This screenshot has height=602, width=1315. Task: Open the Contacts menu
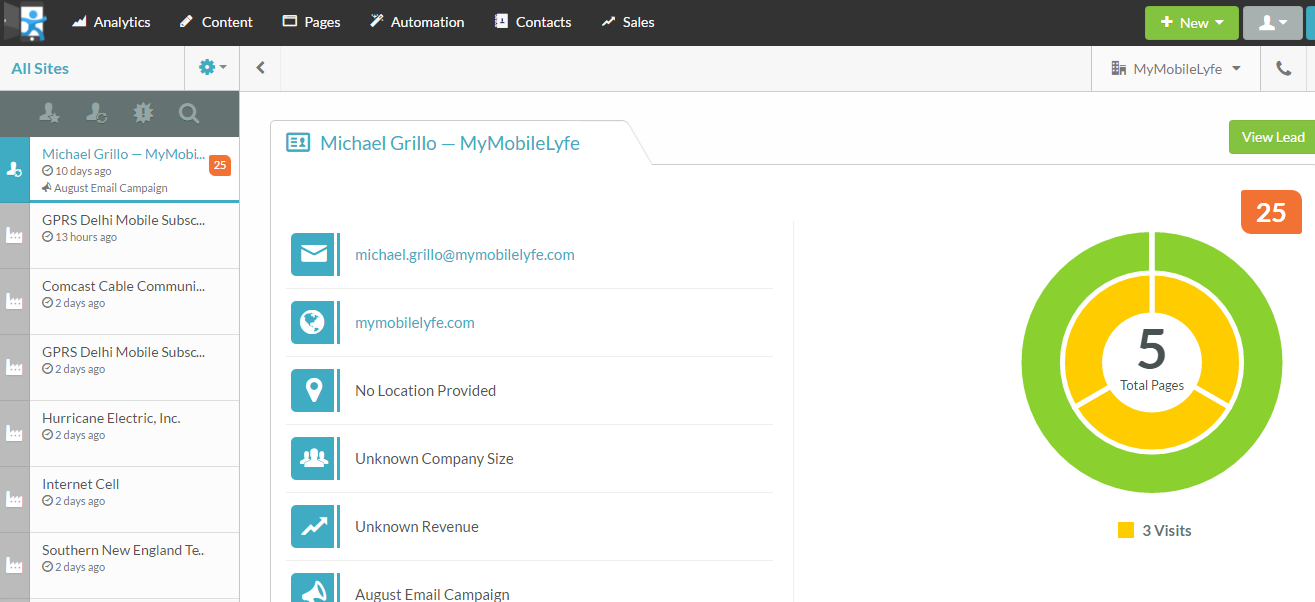[x=533, y=22]
